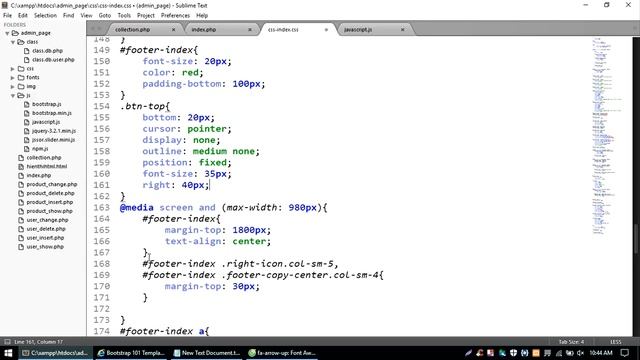The image size is (640, 360).
Task: Open javascript.js in the sidebar
Action: point(46,122)
